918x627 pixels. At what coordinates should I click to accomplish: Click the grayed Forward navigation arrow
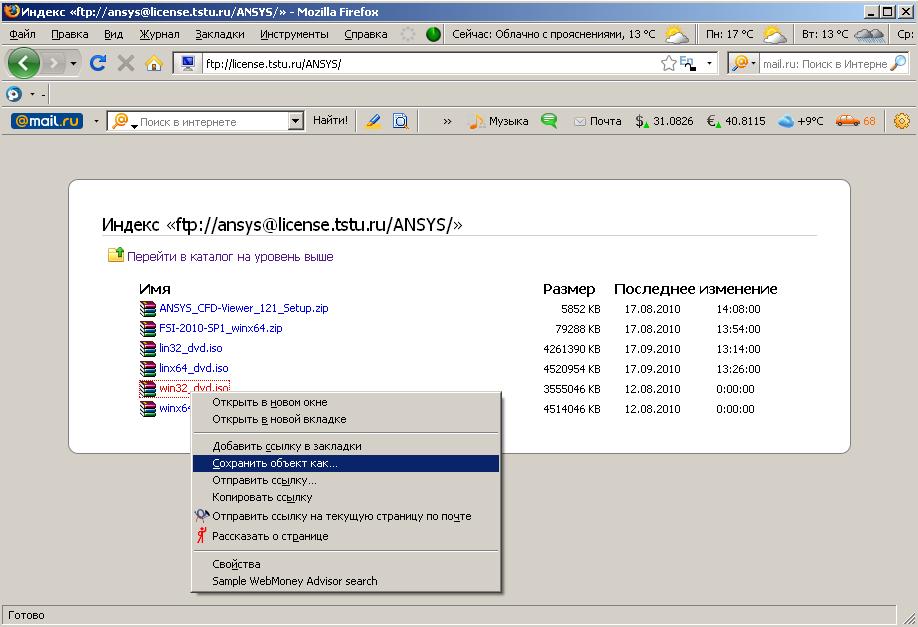pyautogui.click(x=53, y=63)
